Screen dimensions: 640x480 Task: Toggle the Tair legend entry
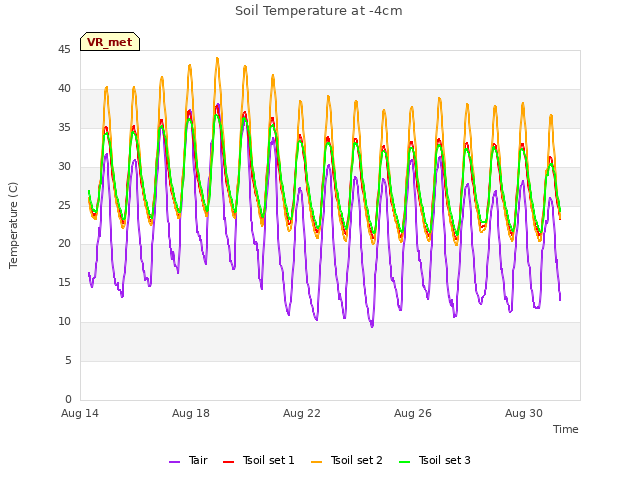click(189, 460)
